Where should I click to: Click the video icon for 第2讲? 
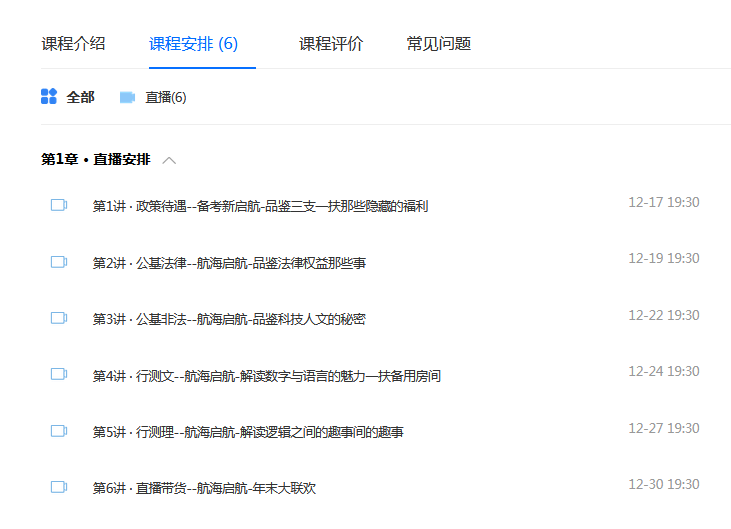[x=59, y=262]
